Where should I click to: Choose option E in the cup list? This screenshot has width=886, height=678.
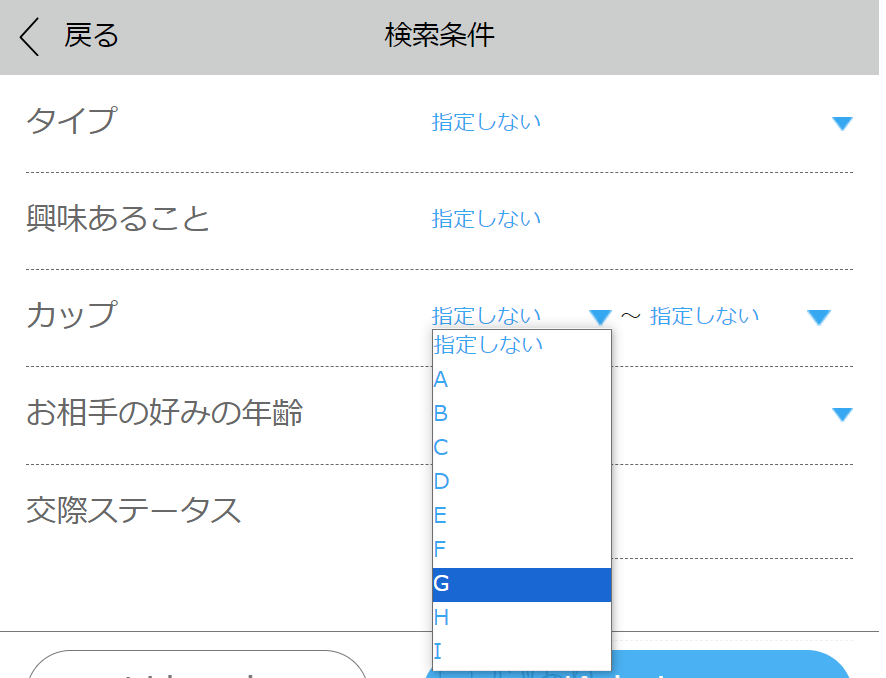[441, 516]
